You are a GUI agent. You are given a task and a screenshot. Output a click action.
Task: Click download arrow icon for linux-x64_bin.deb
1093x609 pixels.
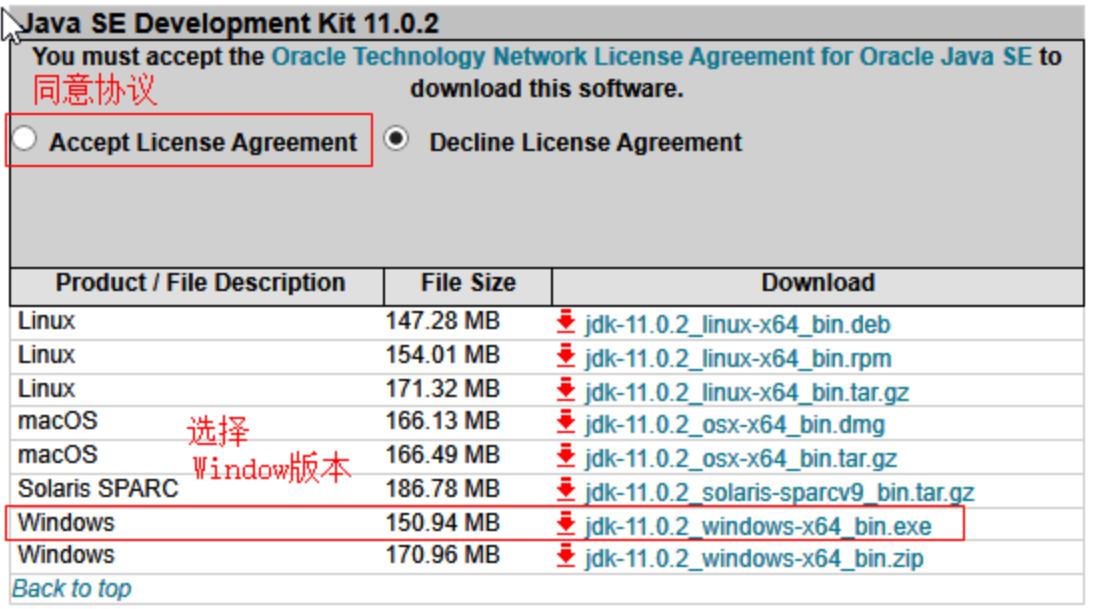pos(566,323)
